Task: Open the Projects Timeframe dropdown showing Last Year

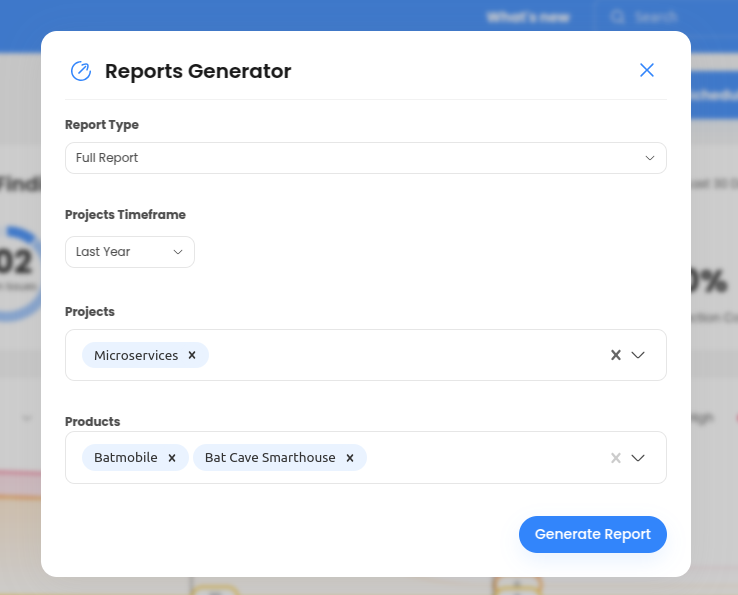Action: click(x=130, y=252)
